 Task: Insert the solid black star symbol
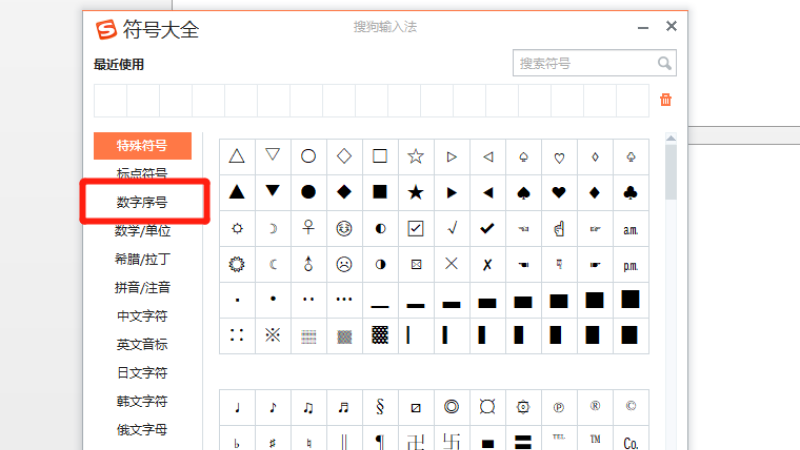click(x=416, y=192)
